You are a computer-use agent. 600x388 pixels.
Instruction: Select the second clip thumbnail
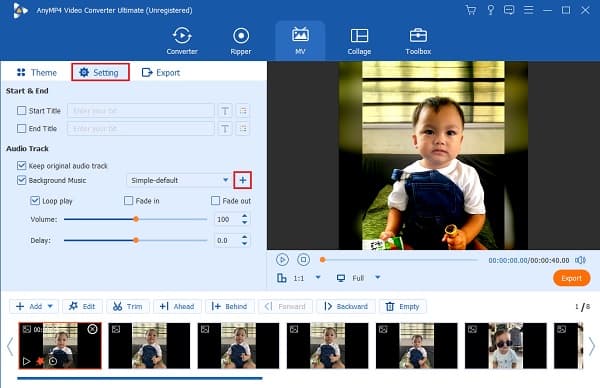[149, 346]
